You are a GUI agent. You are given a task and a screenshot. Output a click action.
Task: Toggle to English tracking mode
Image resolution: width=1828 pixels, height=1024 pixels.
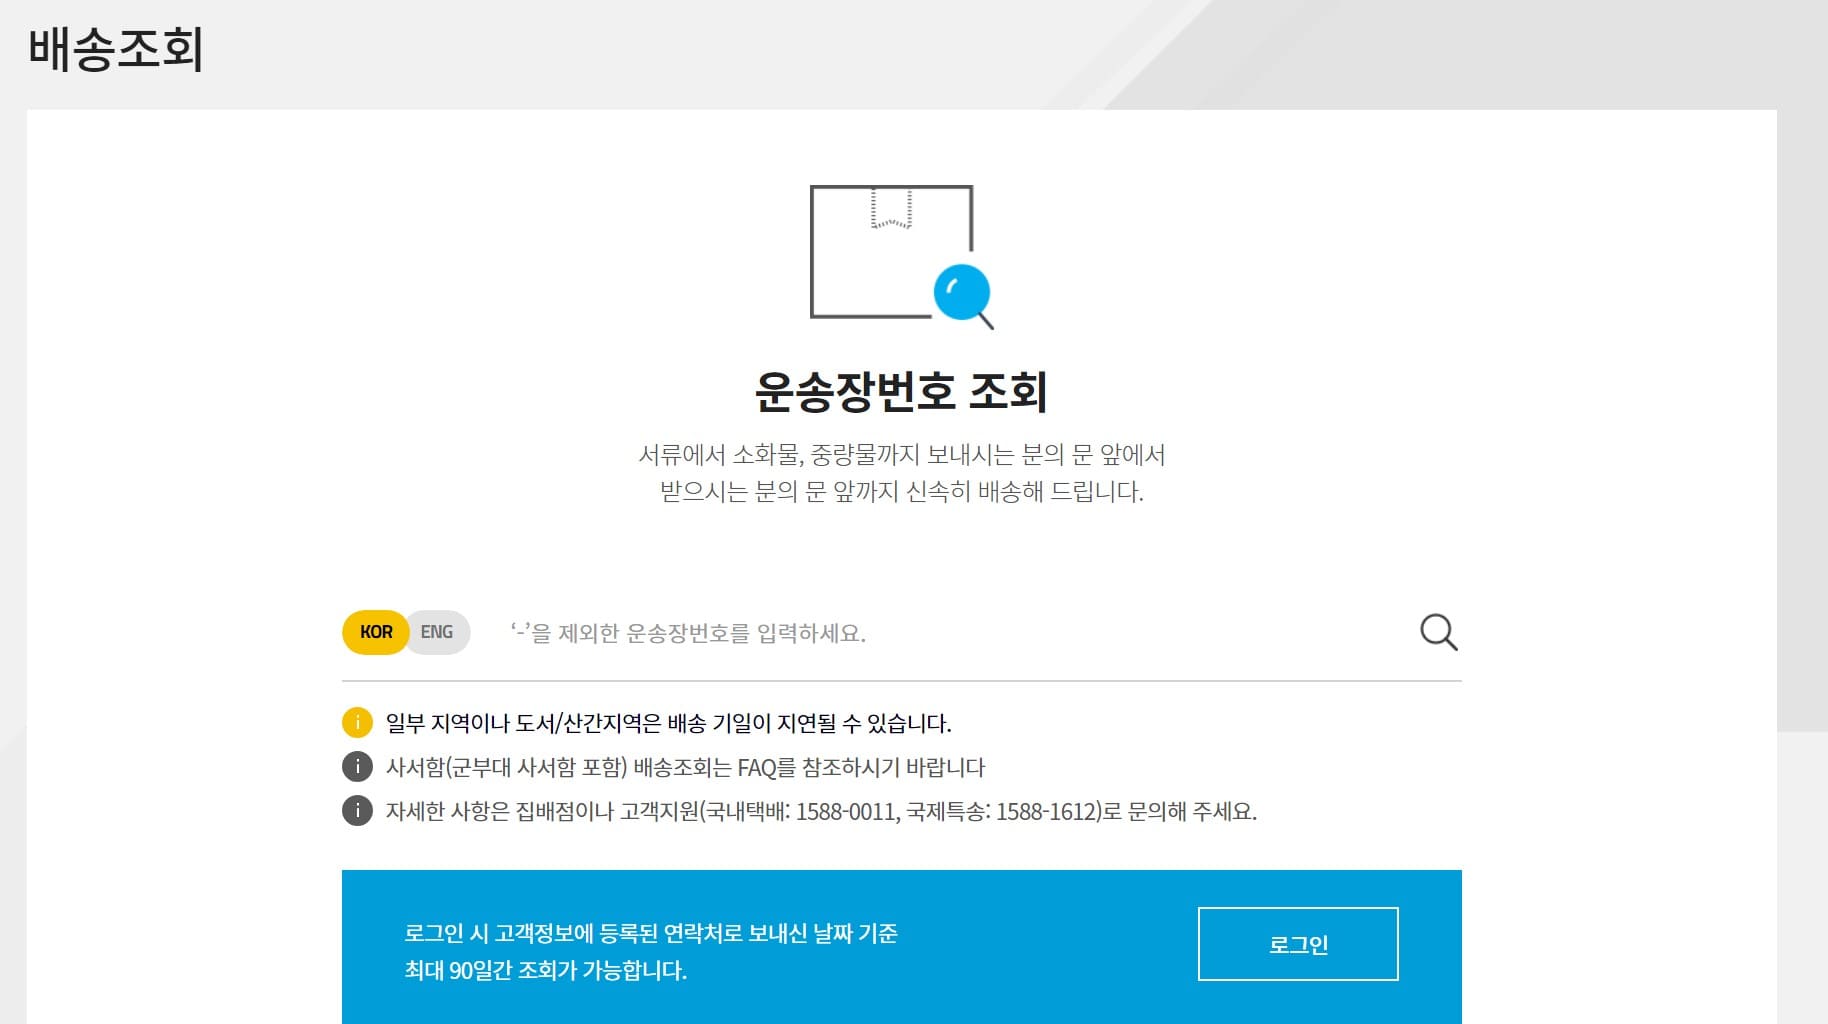[438, 631]
